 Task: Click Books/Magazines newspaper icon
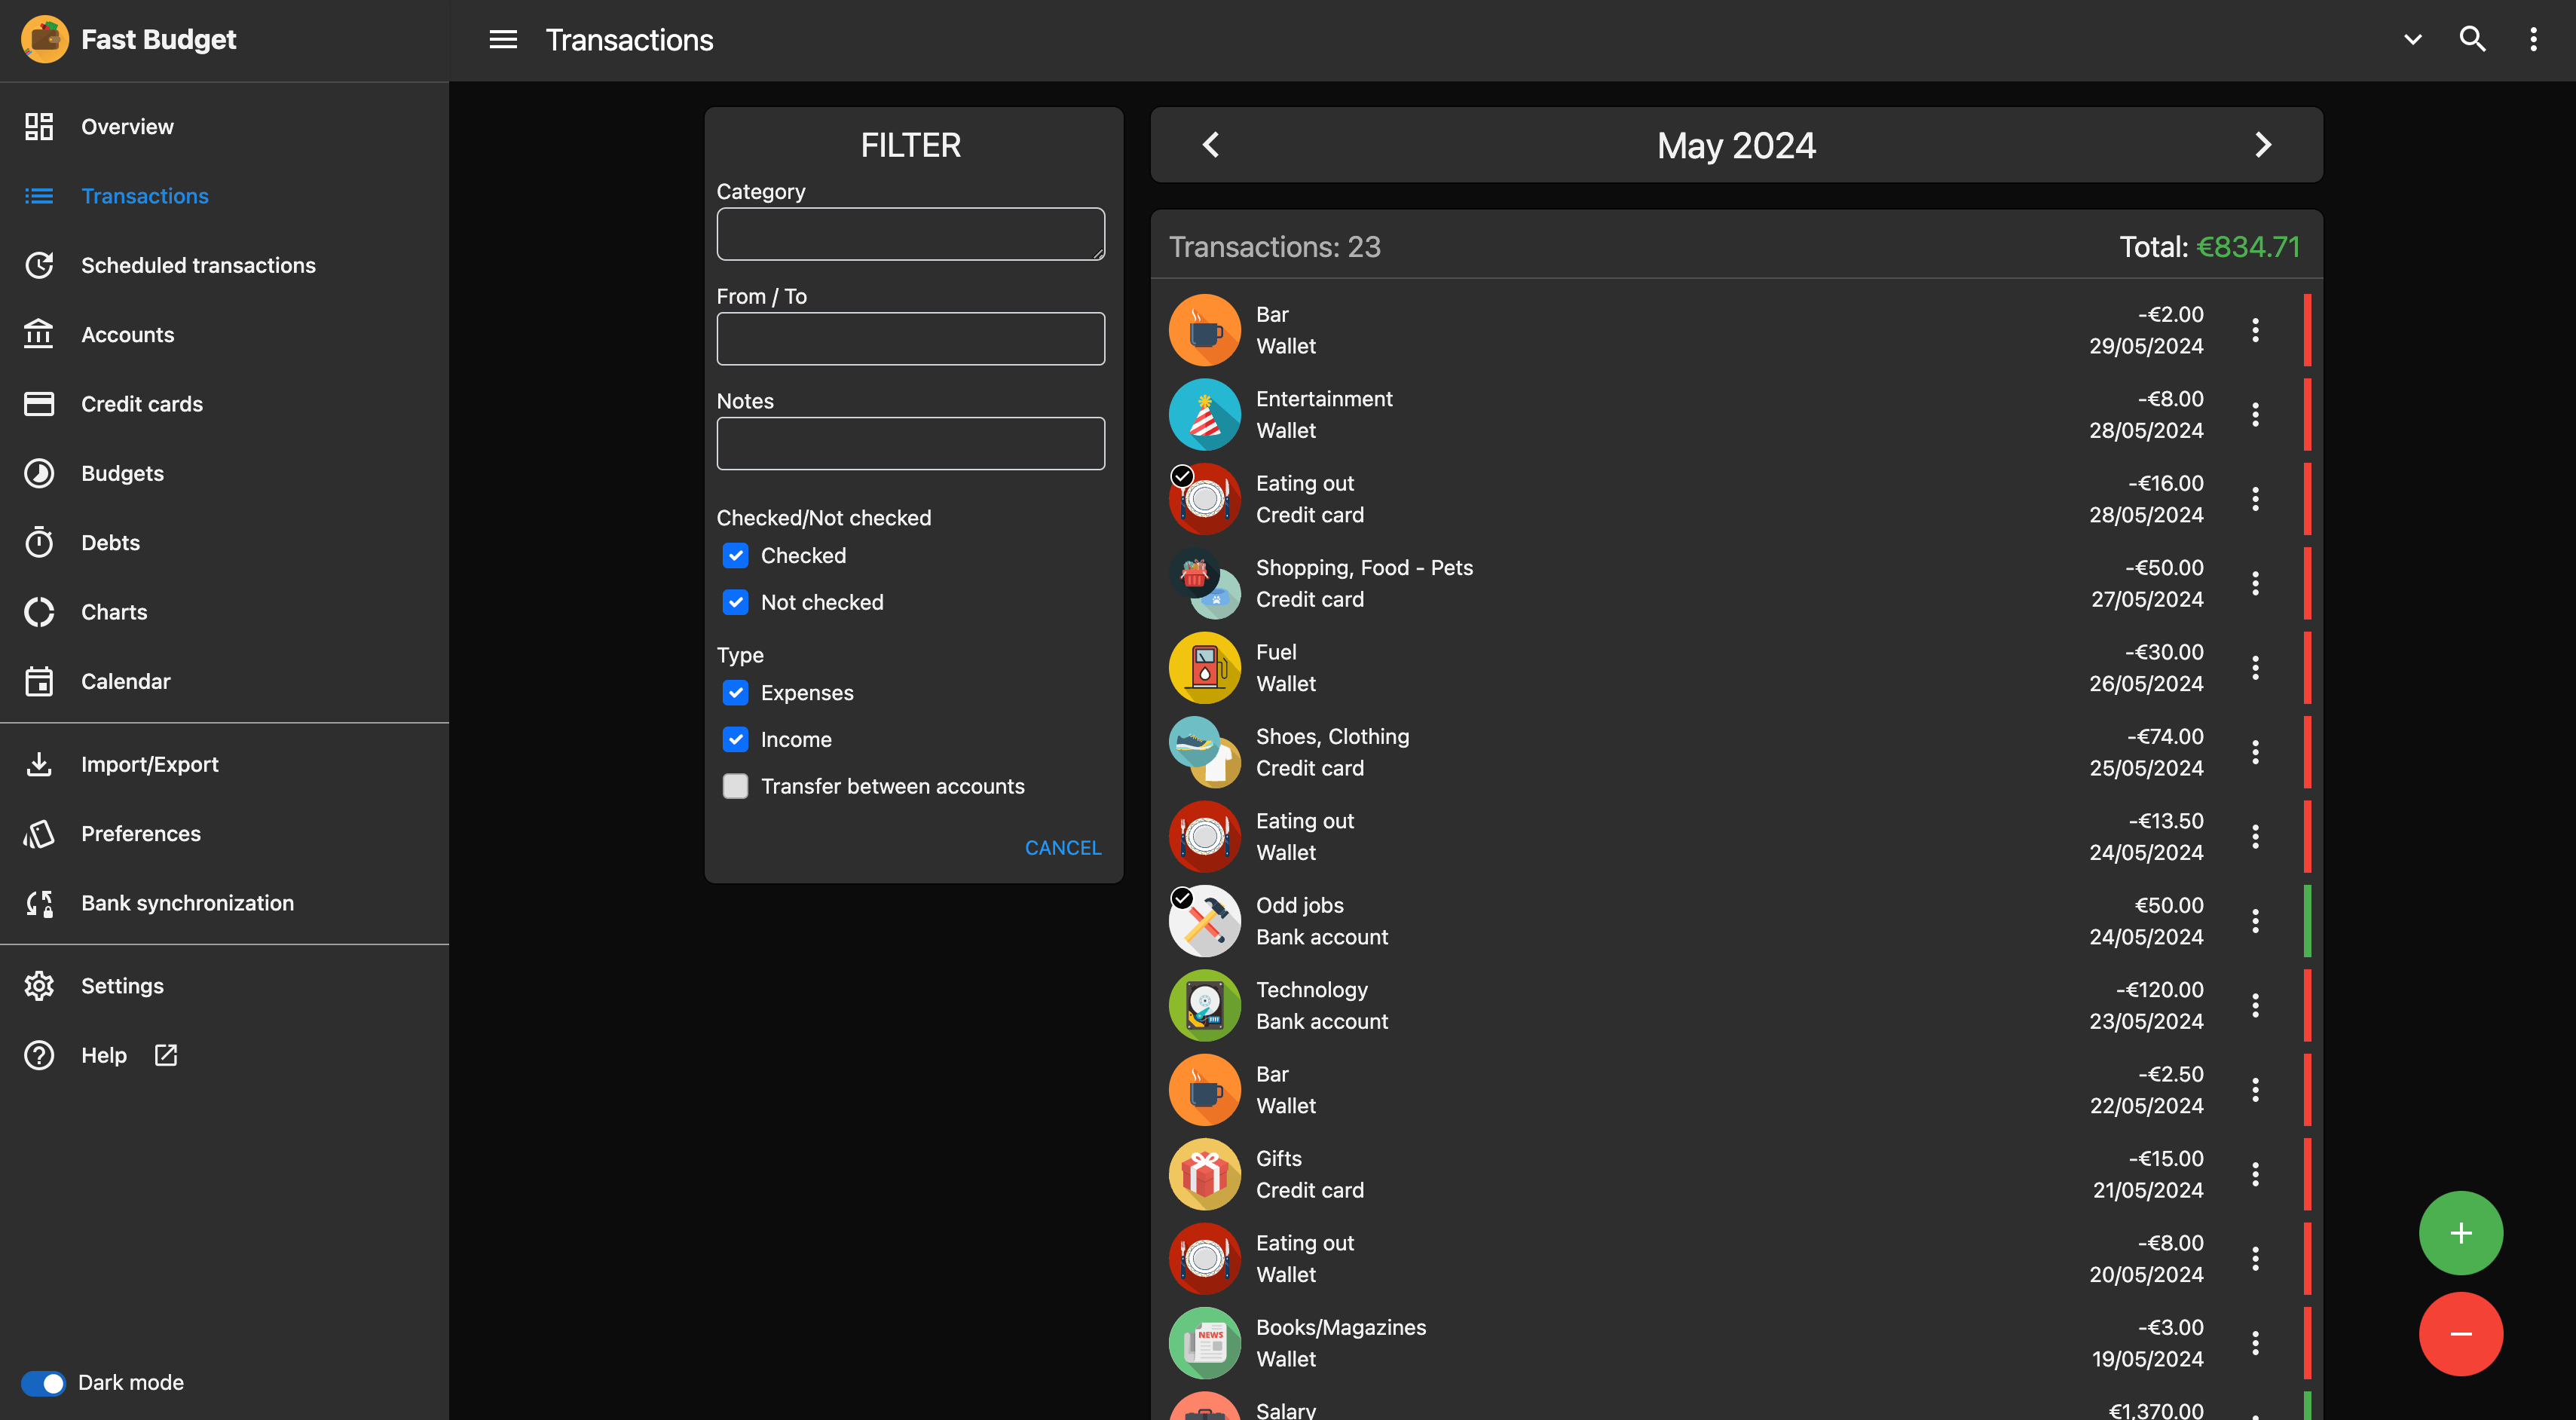(x=1204, y=1343)
